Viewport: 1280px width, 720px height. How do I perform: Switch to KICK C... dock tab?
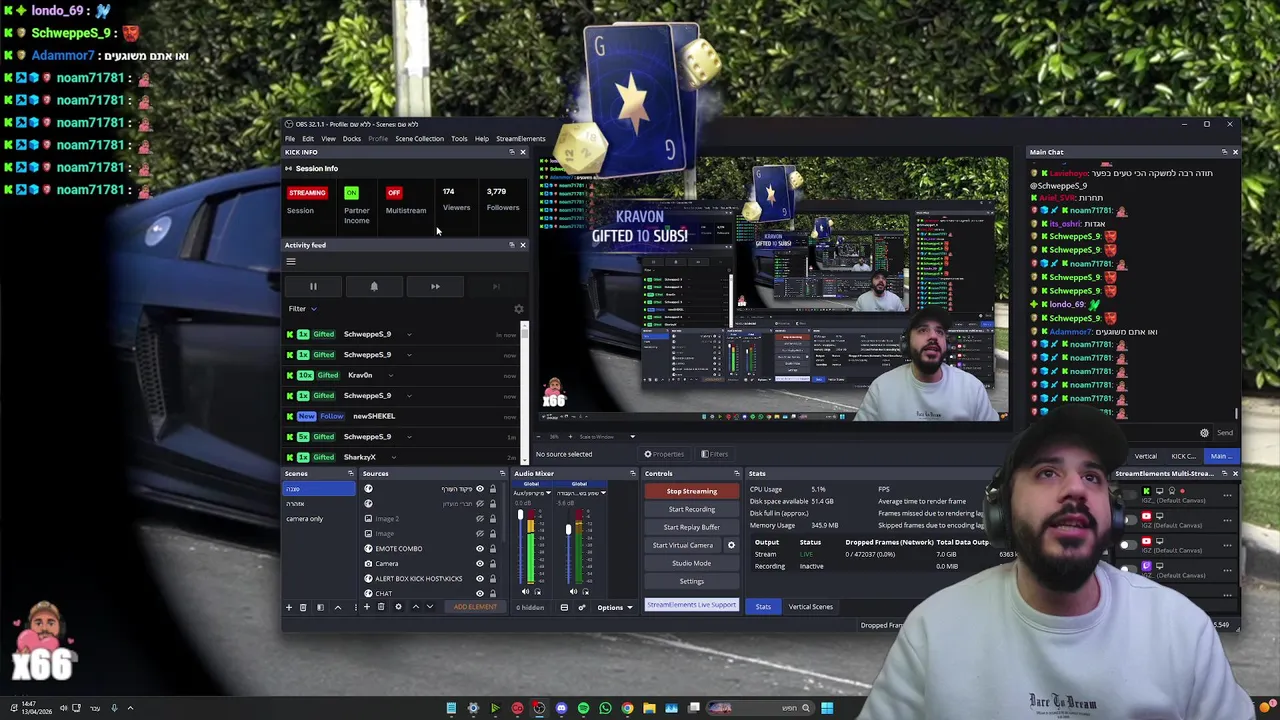coord(1183,456)
